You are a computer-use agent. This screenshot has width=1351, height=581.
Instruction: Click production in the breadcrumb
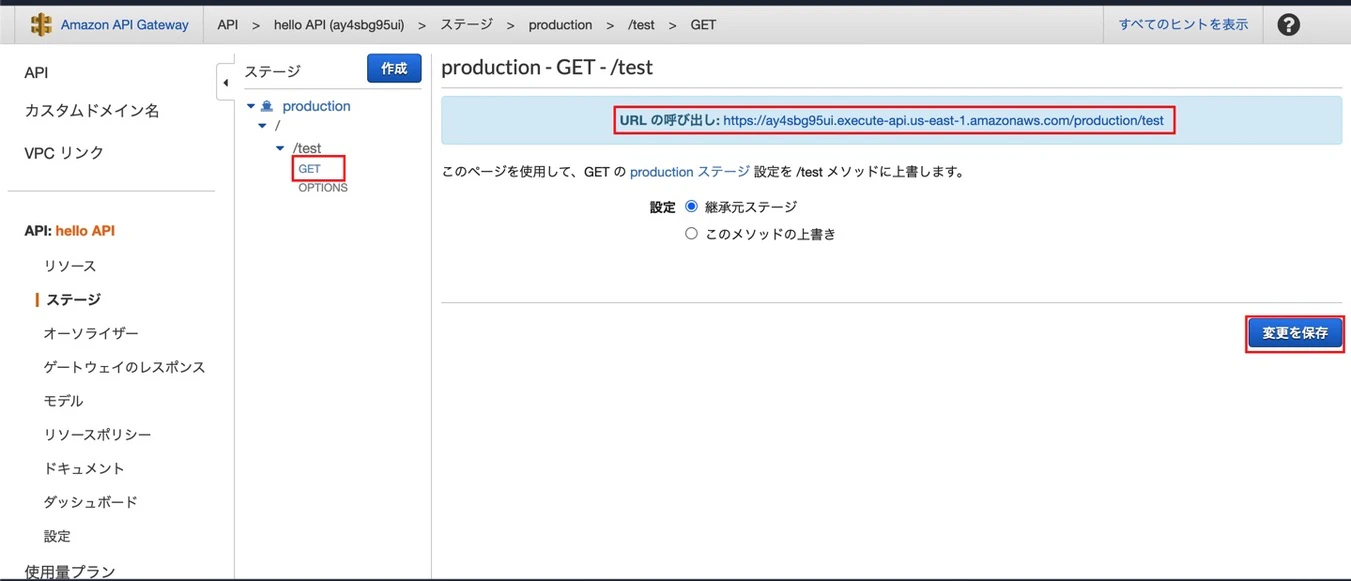coord(560,25)
